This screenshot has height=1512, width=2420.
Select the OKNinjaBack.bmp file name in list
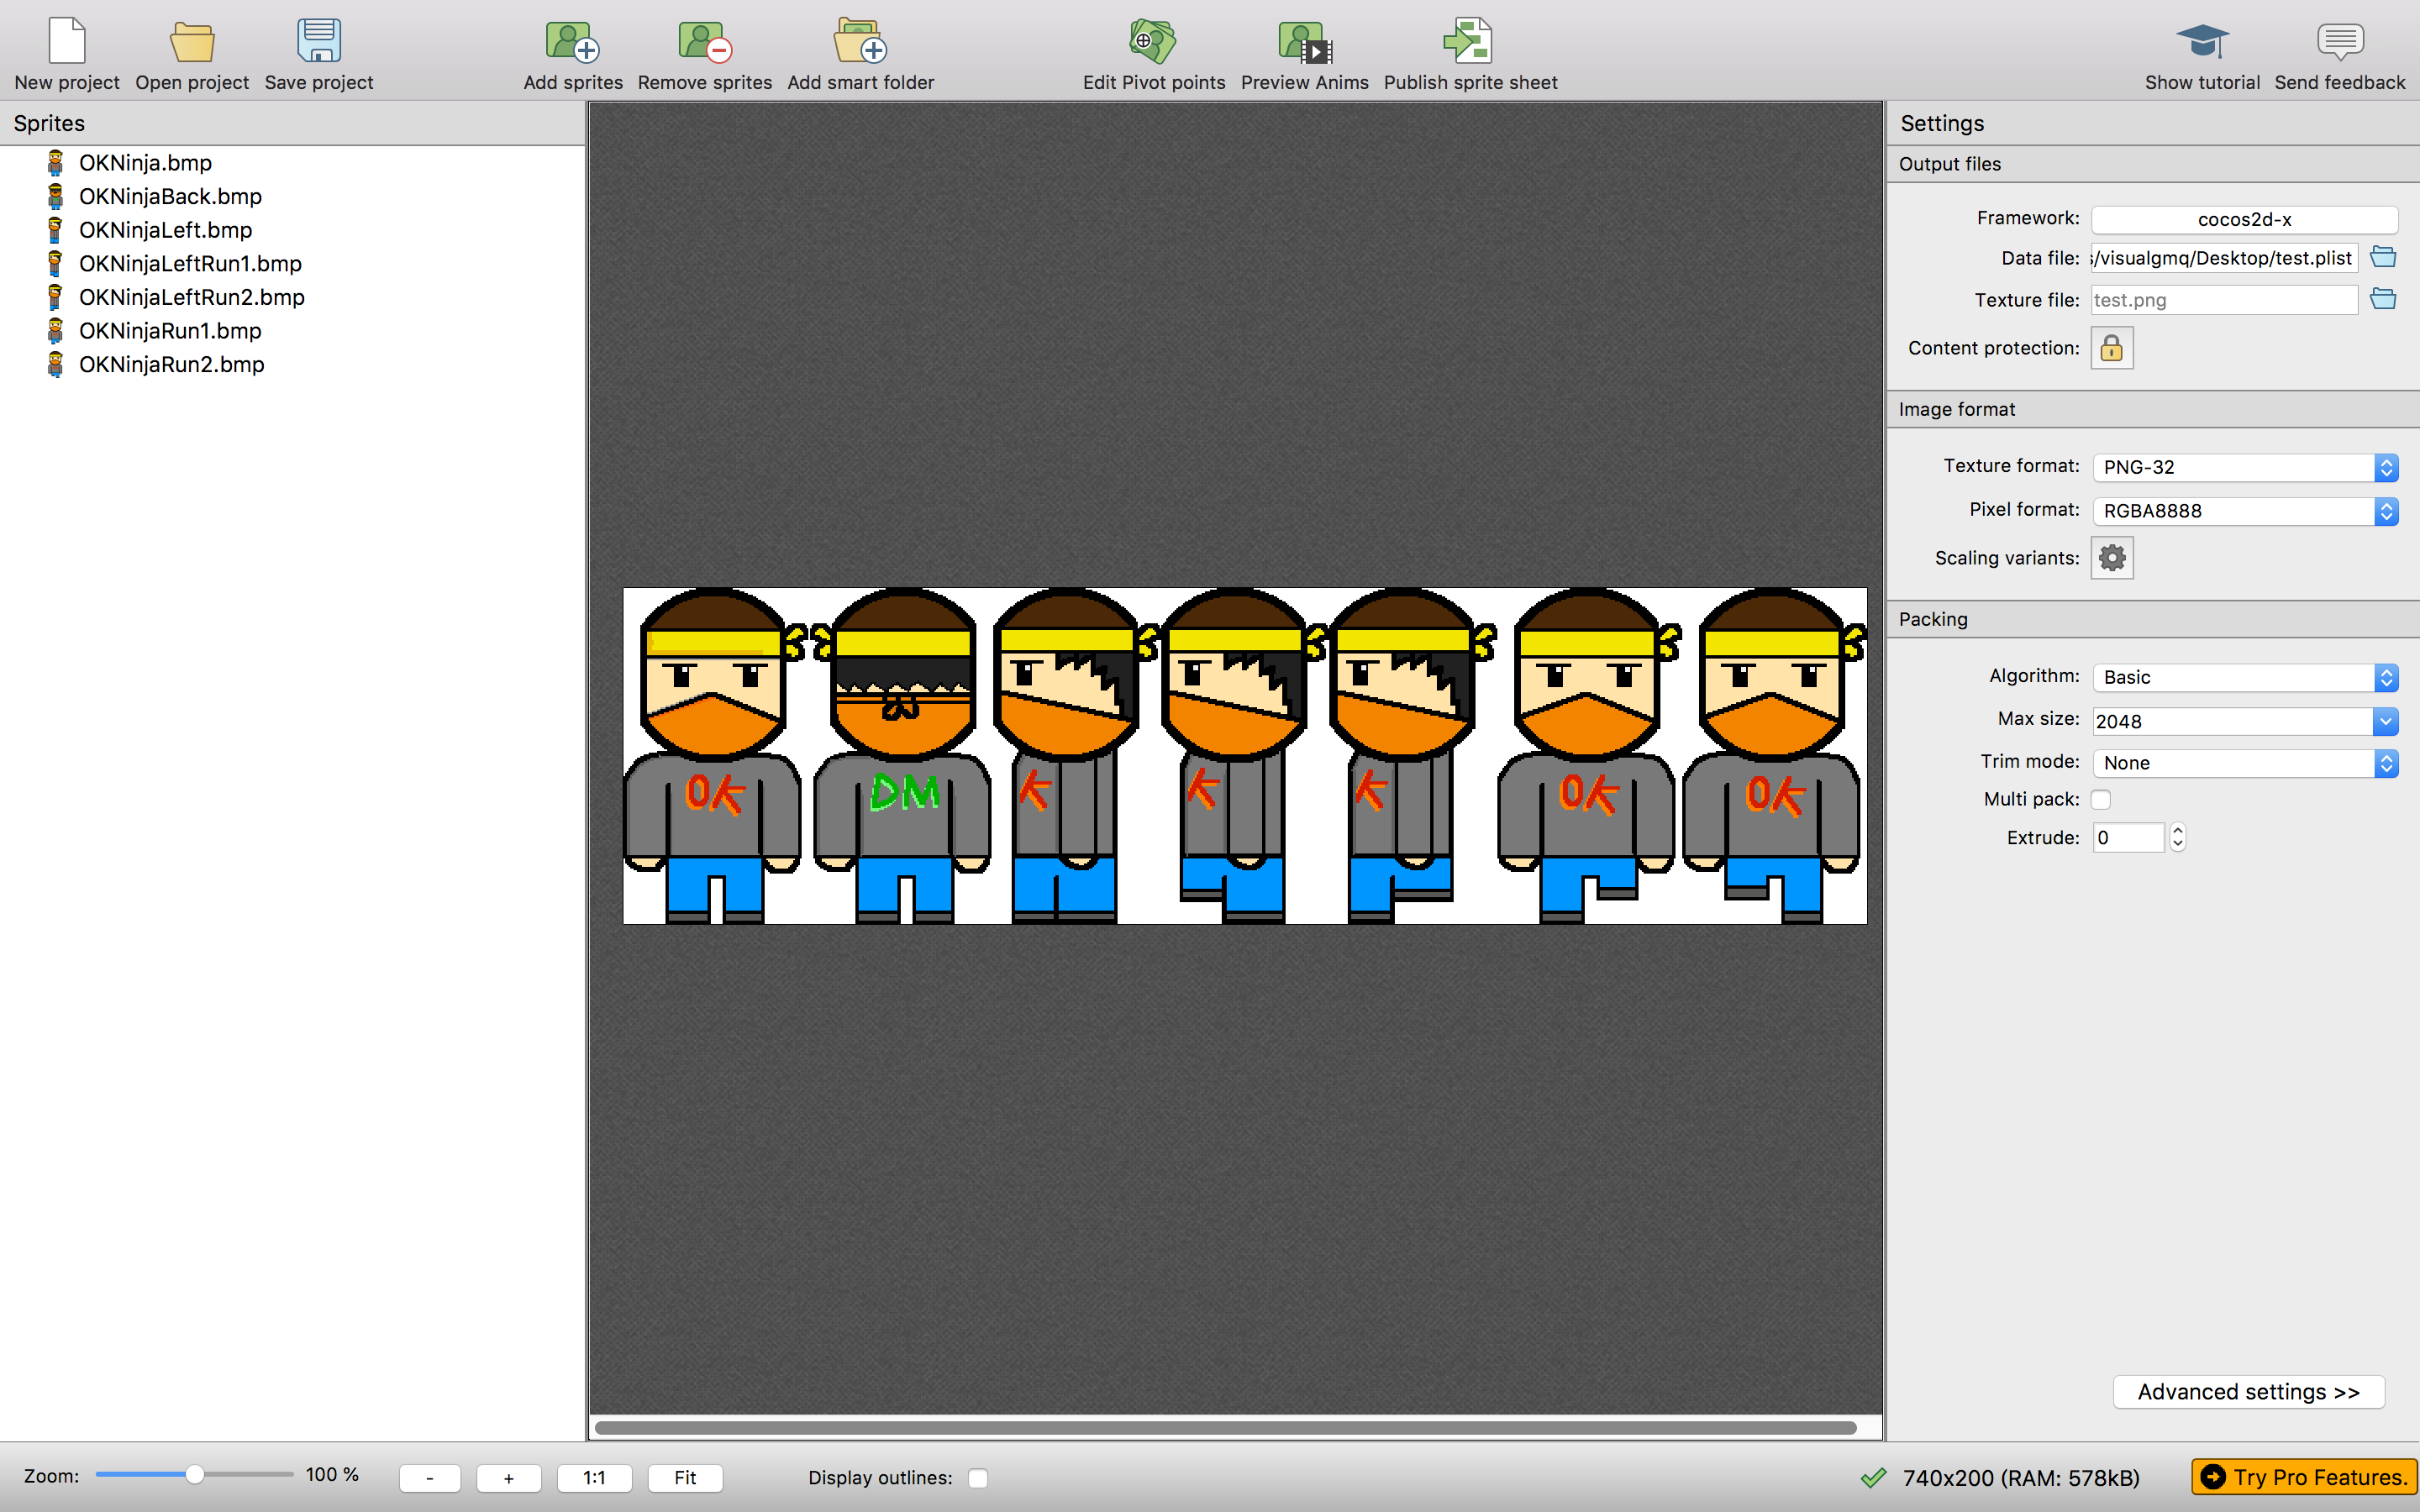pyautogui.click(x=170, y=196)
